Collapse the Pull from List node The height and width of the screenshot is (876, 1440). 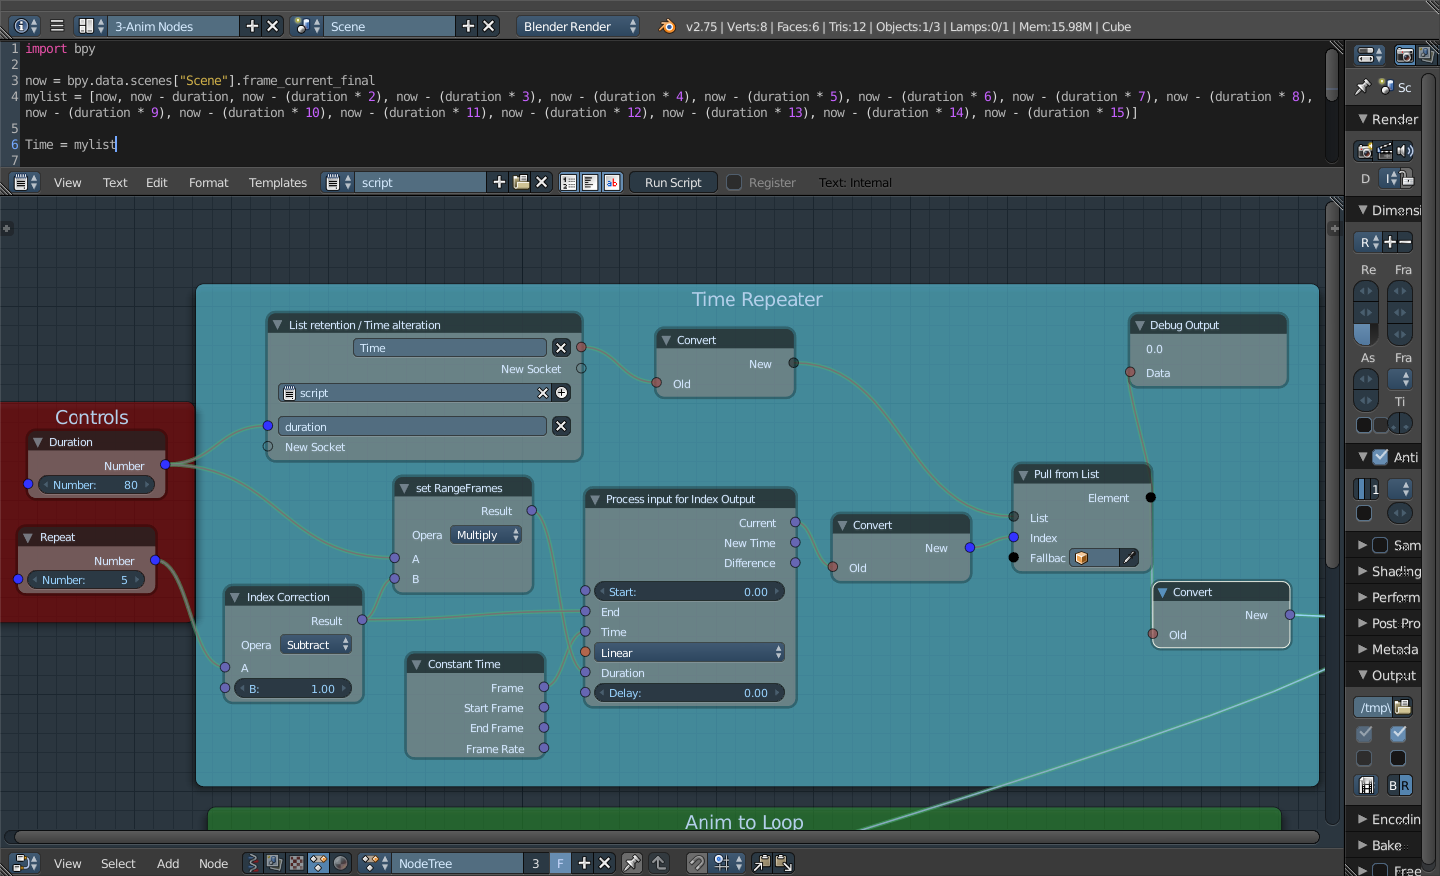pos(1023,474)
